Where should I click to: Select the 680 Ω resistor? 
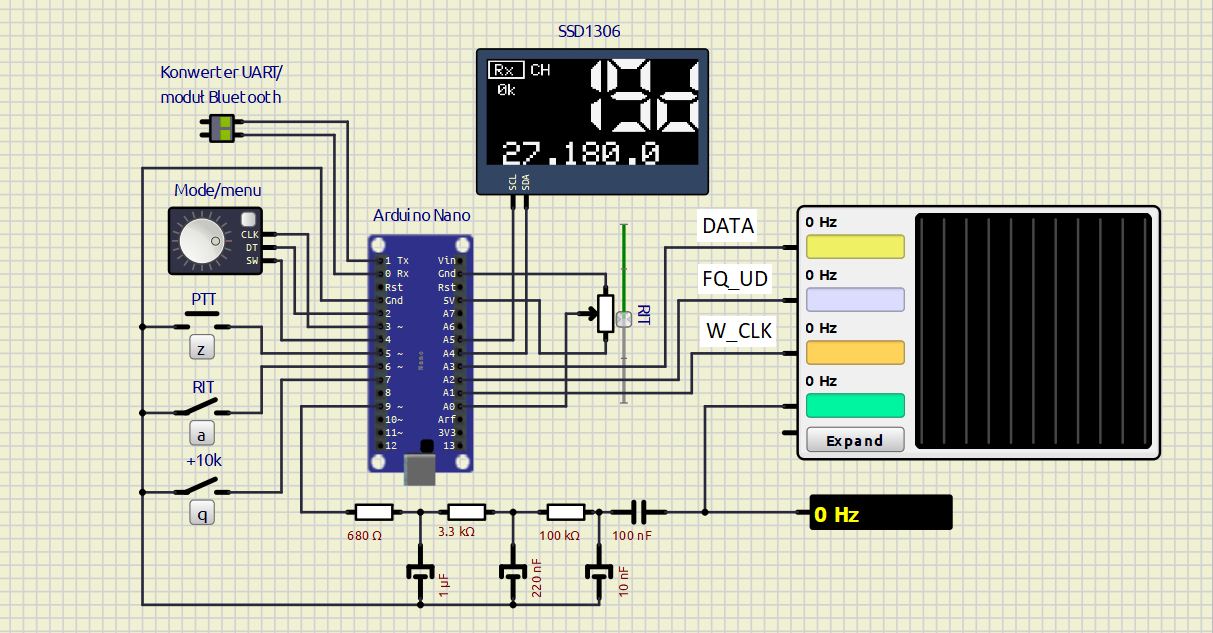(x=374, y=512)
